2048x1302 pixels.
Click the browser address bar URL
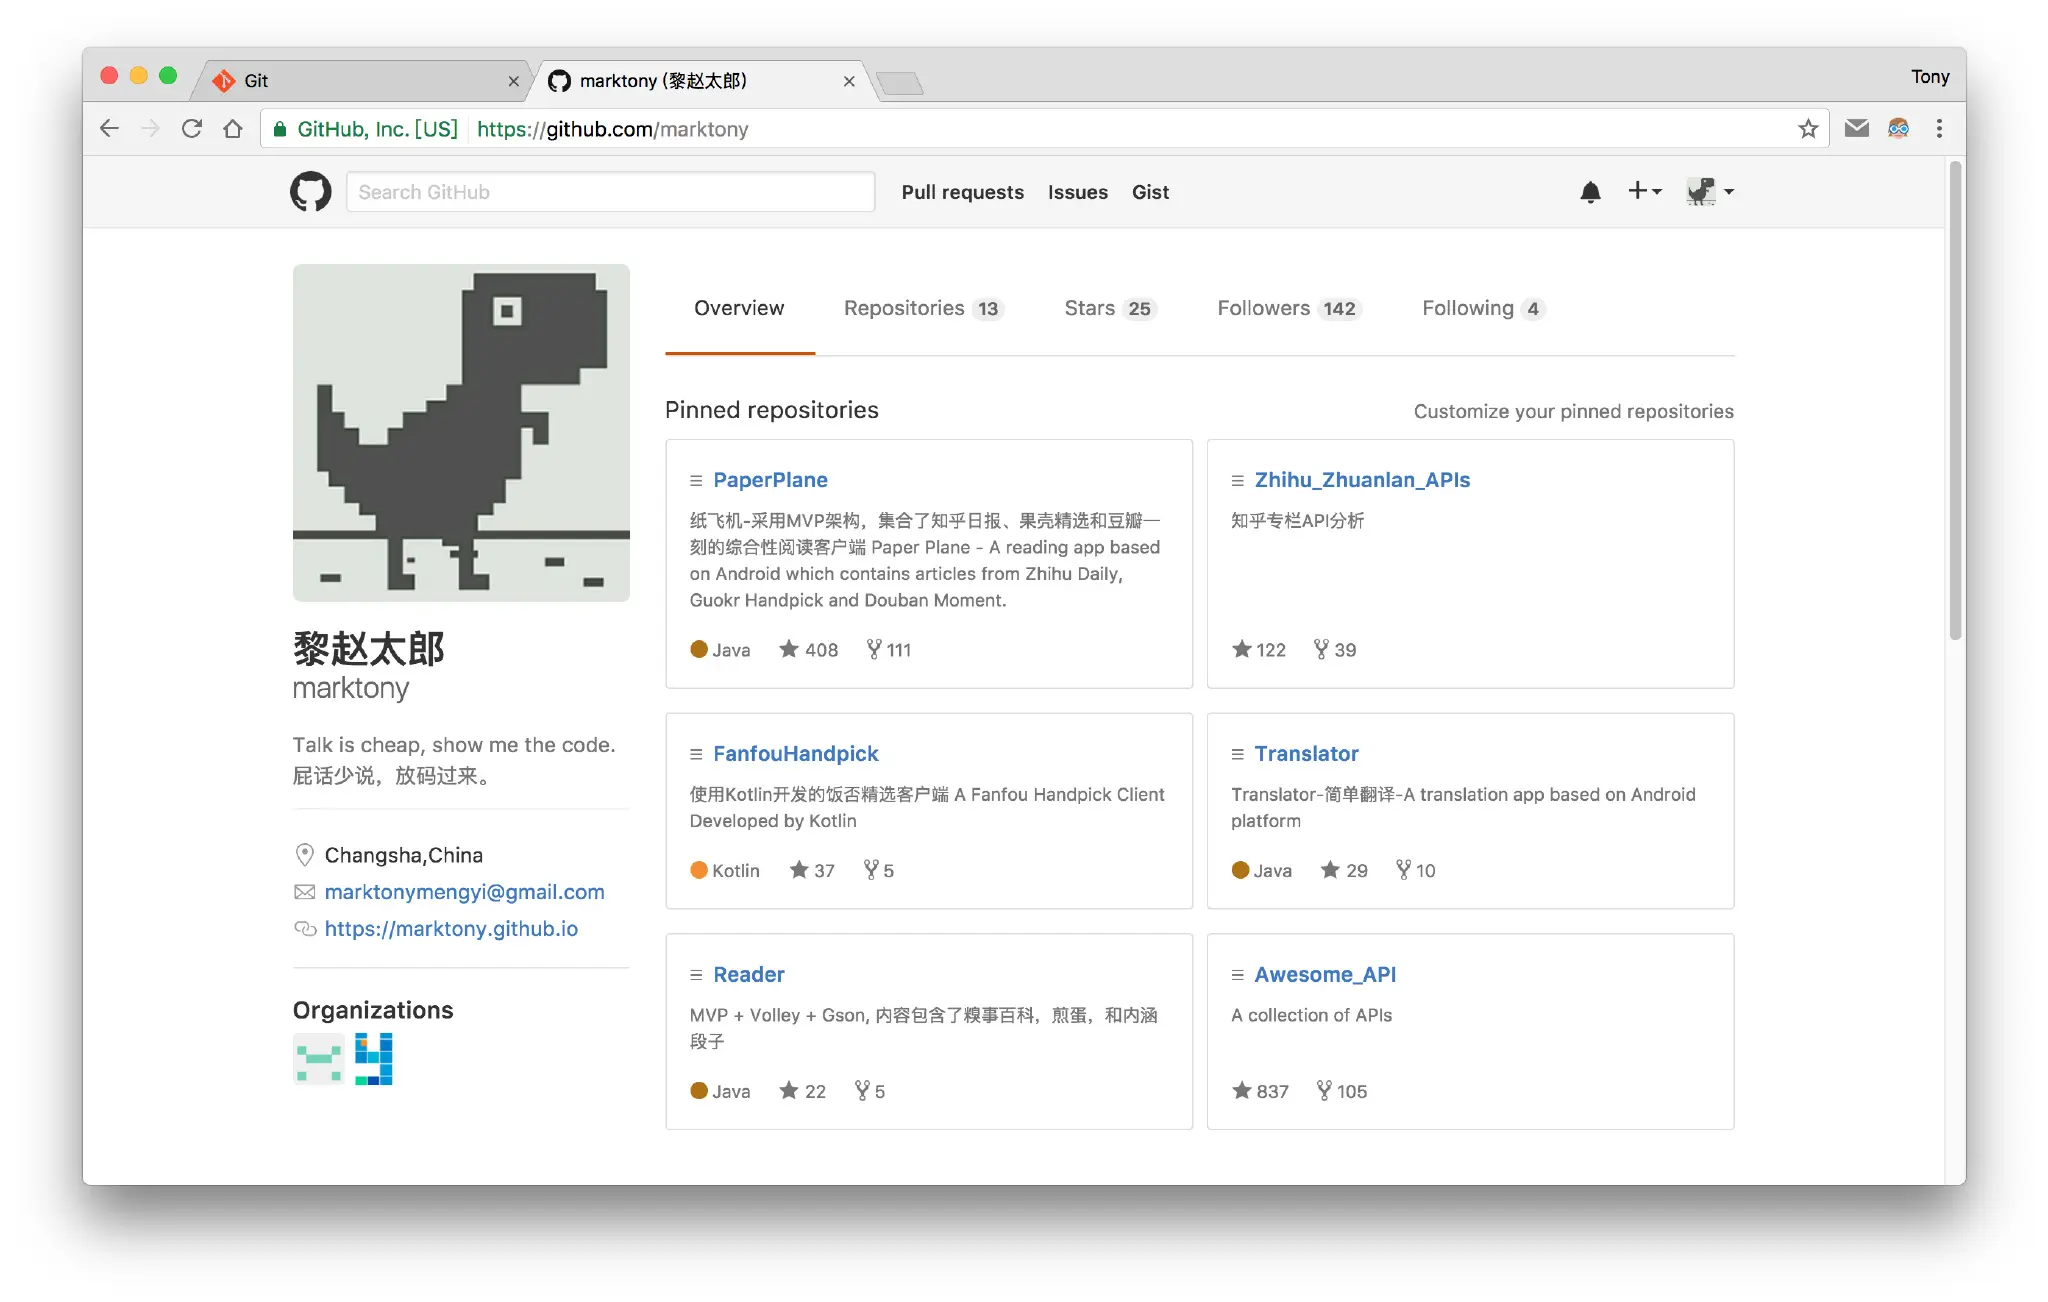click(612, 129)
